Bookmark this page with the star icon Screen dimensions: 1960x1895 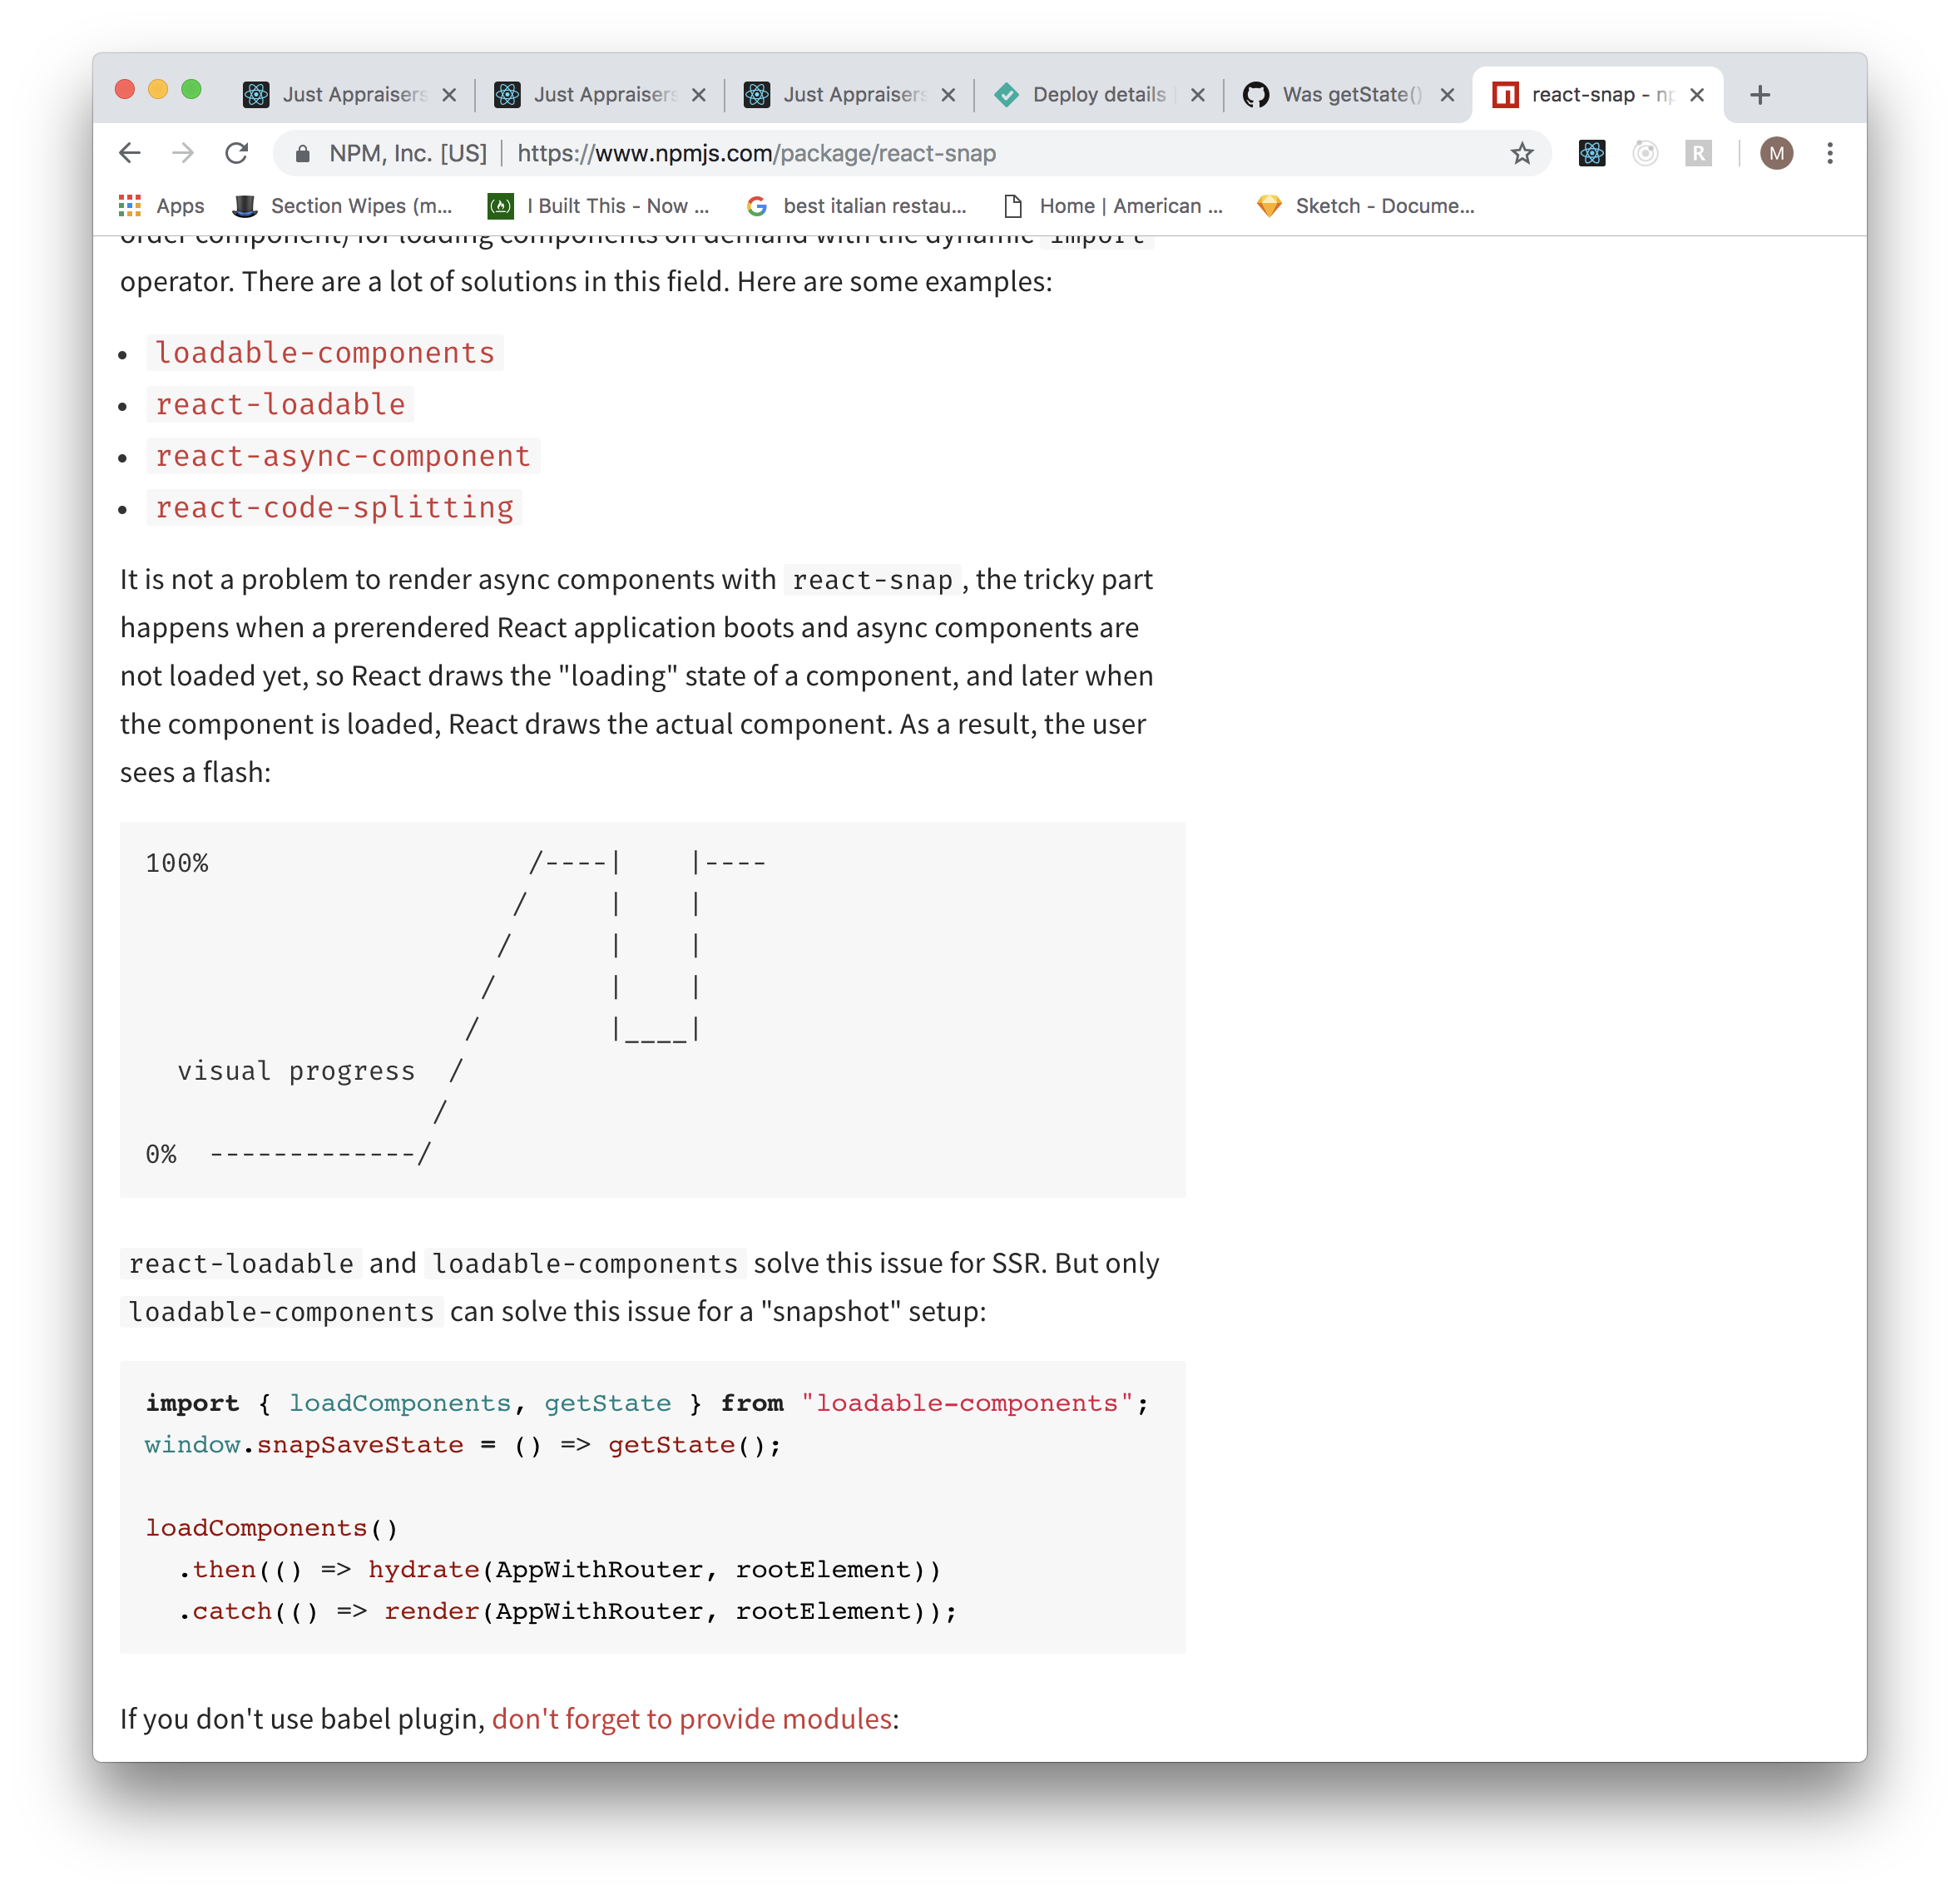tap(1522, 153)
